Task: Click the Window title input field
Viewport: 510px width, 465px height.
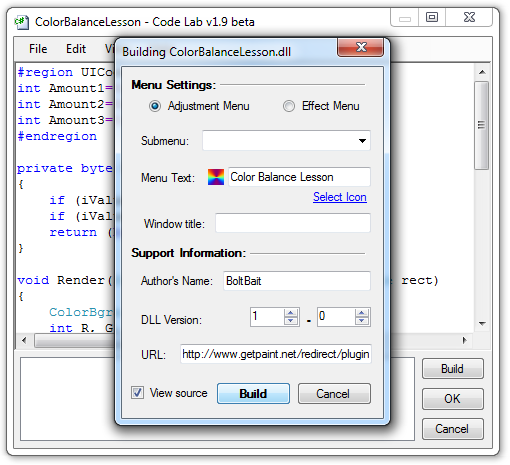Action: (x=293, y=223)
